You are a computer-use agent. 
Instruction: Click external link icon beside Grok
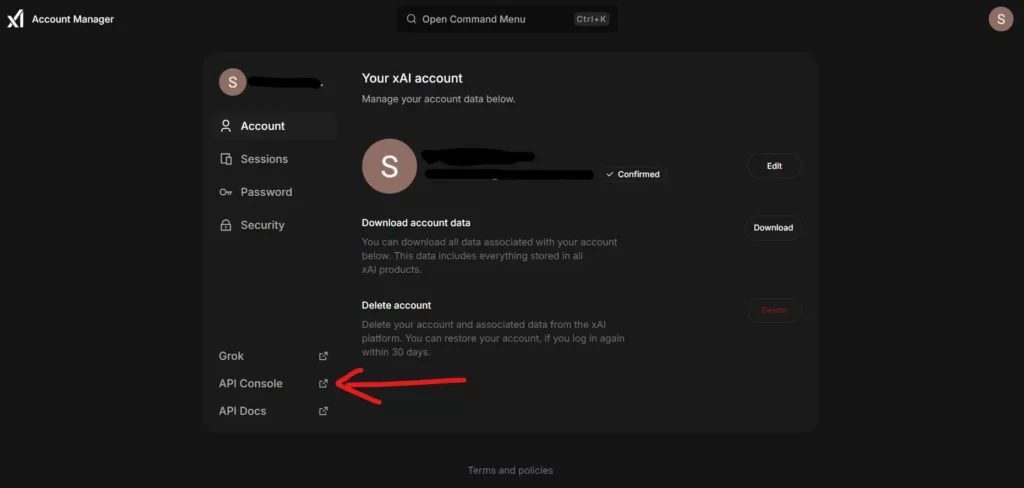pos(323,356)
